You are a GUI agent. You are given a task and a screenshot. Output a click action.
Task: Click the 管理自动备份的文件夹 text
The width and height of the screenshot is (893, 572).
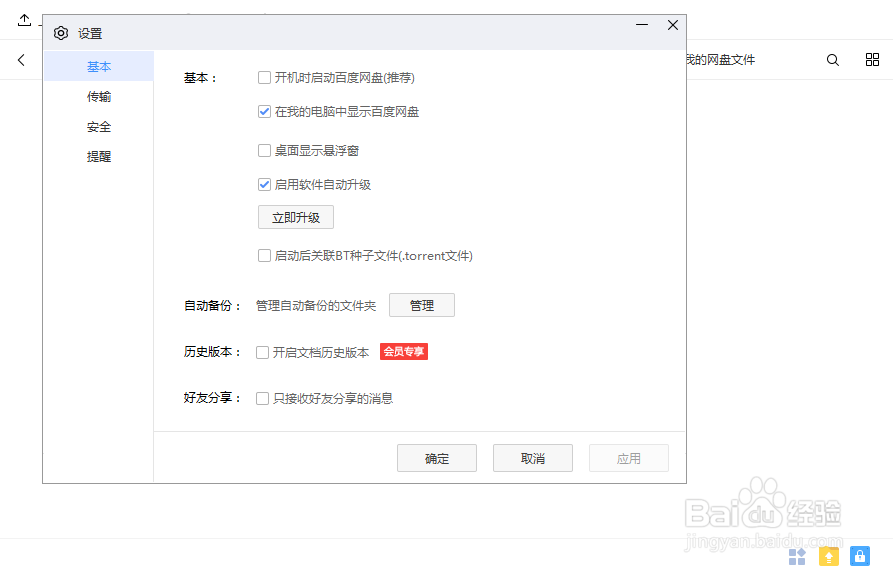pos(316,306)
